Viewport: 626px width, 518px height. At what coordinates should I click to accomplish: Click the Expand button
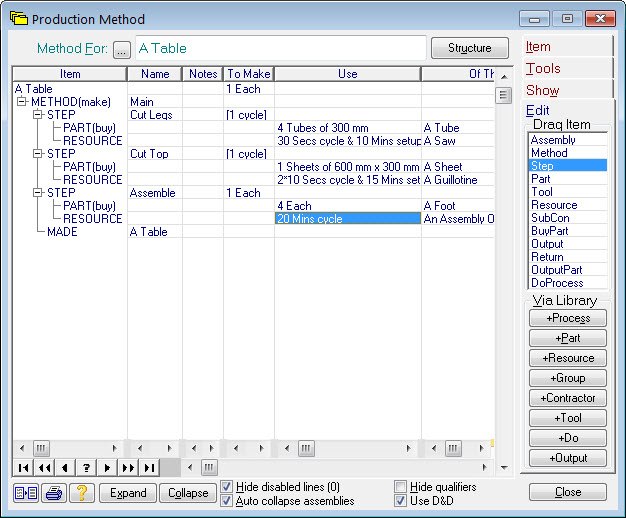(128, 493)
